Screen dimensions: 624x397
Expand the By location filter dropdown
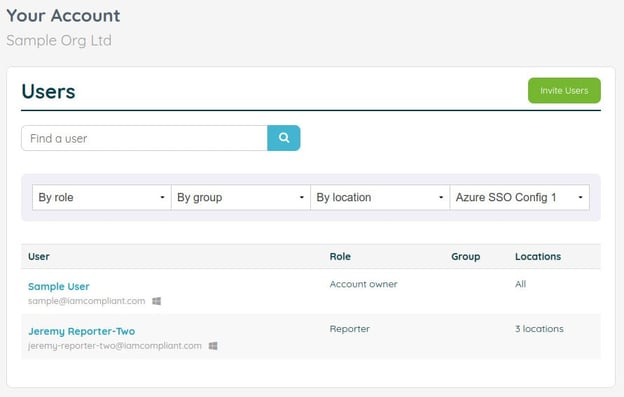(x=380, y=197)
